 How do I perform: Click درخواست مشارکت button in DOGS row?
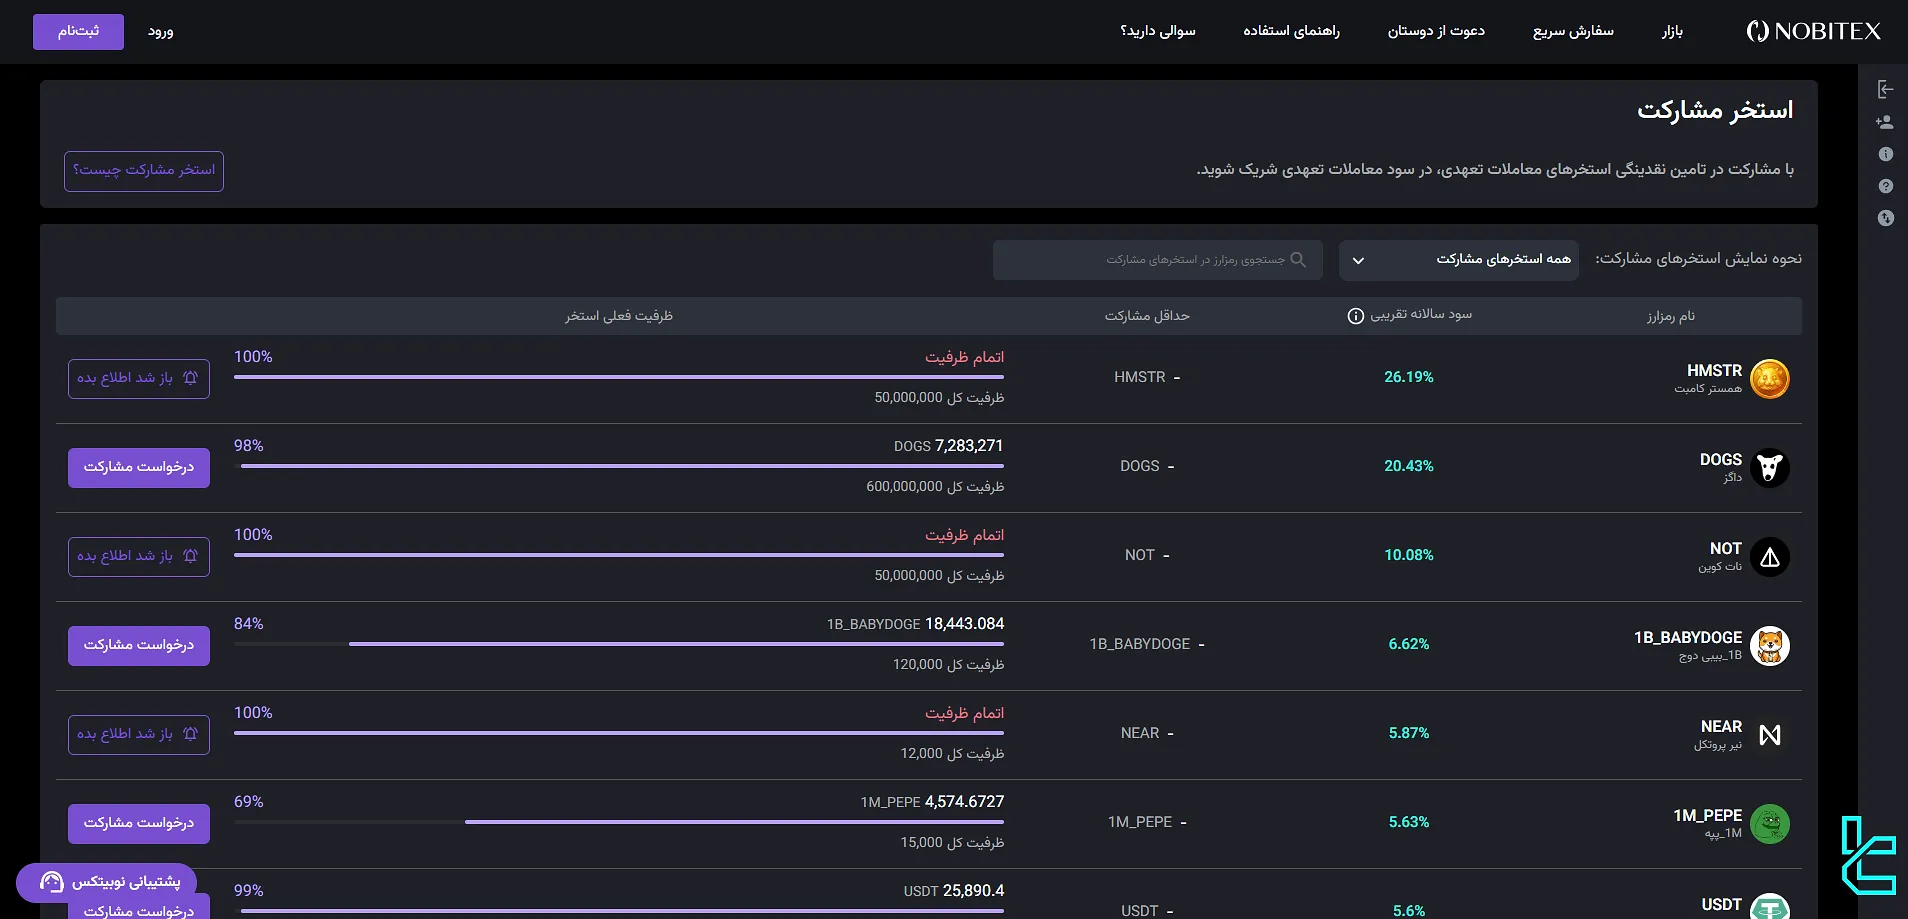tap(139, 468)
